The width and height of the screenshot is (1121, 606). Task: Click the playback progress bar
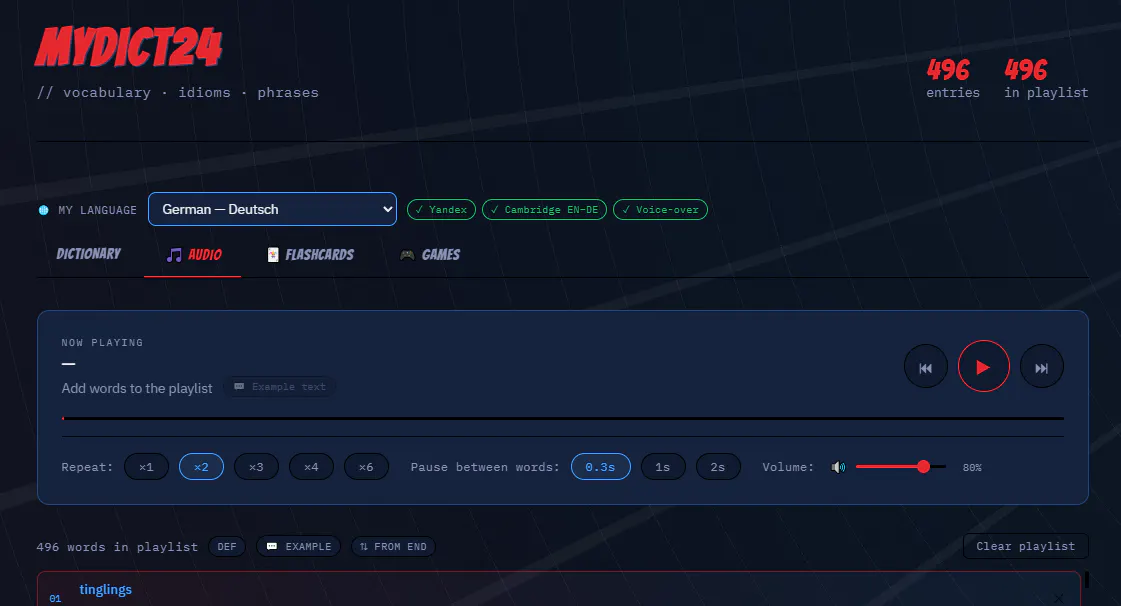tap(563, 418)
